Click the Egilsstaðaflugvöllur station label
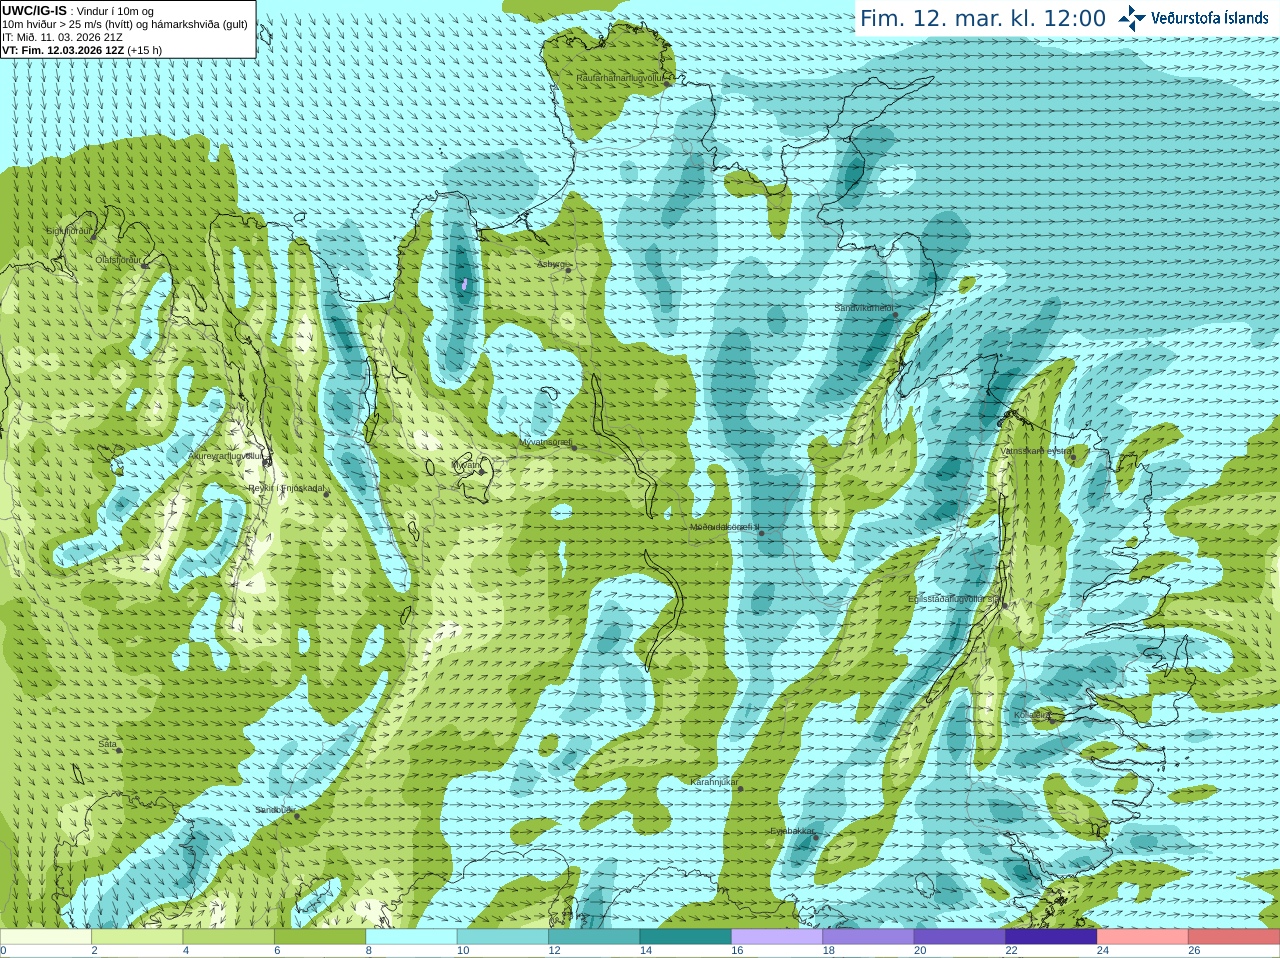This screenshot has width=1280, height=958. (x=954, y=599)
